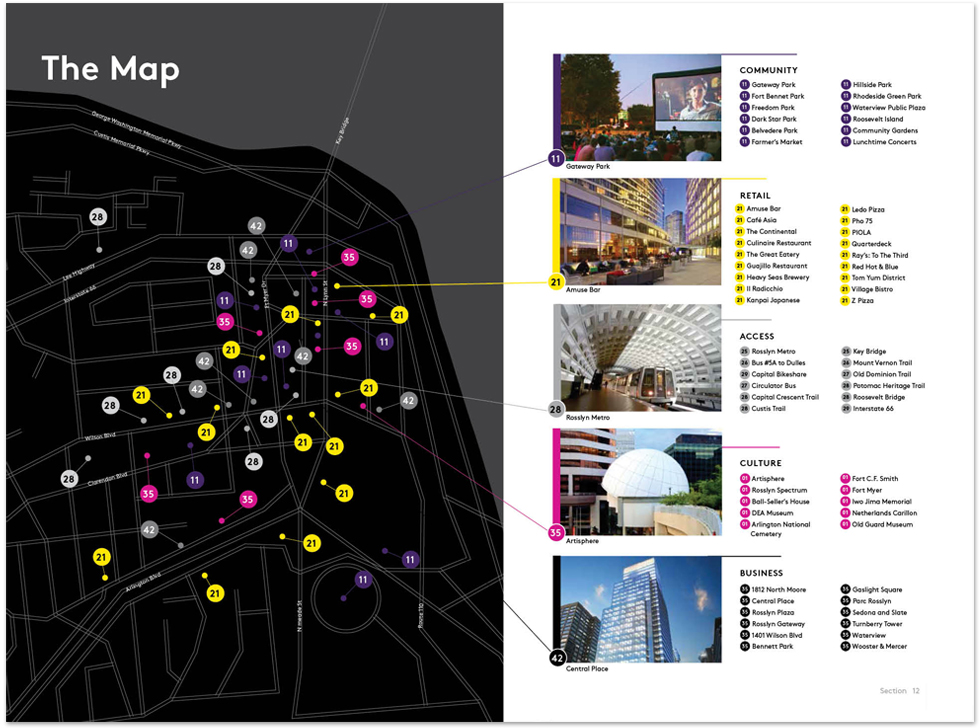This screenshot has height=728, width=980.
Task: Click the yellow 21 marker beside Amuse Bar photo
Action: [556, 283]
